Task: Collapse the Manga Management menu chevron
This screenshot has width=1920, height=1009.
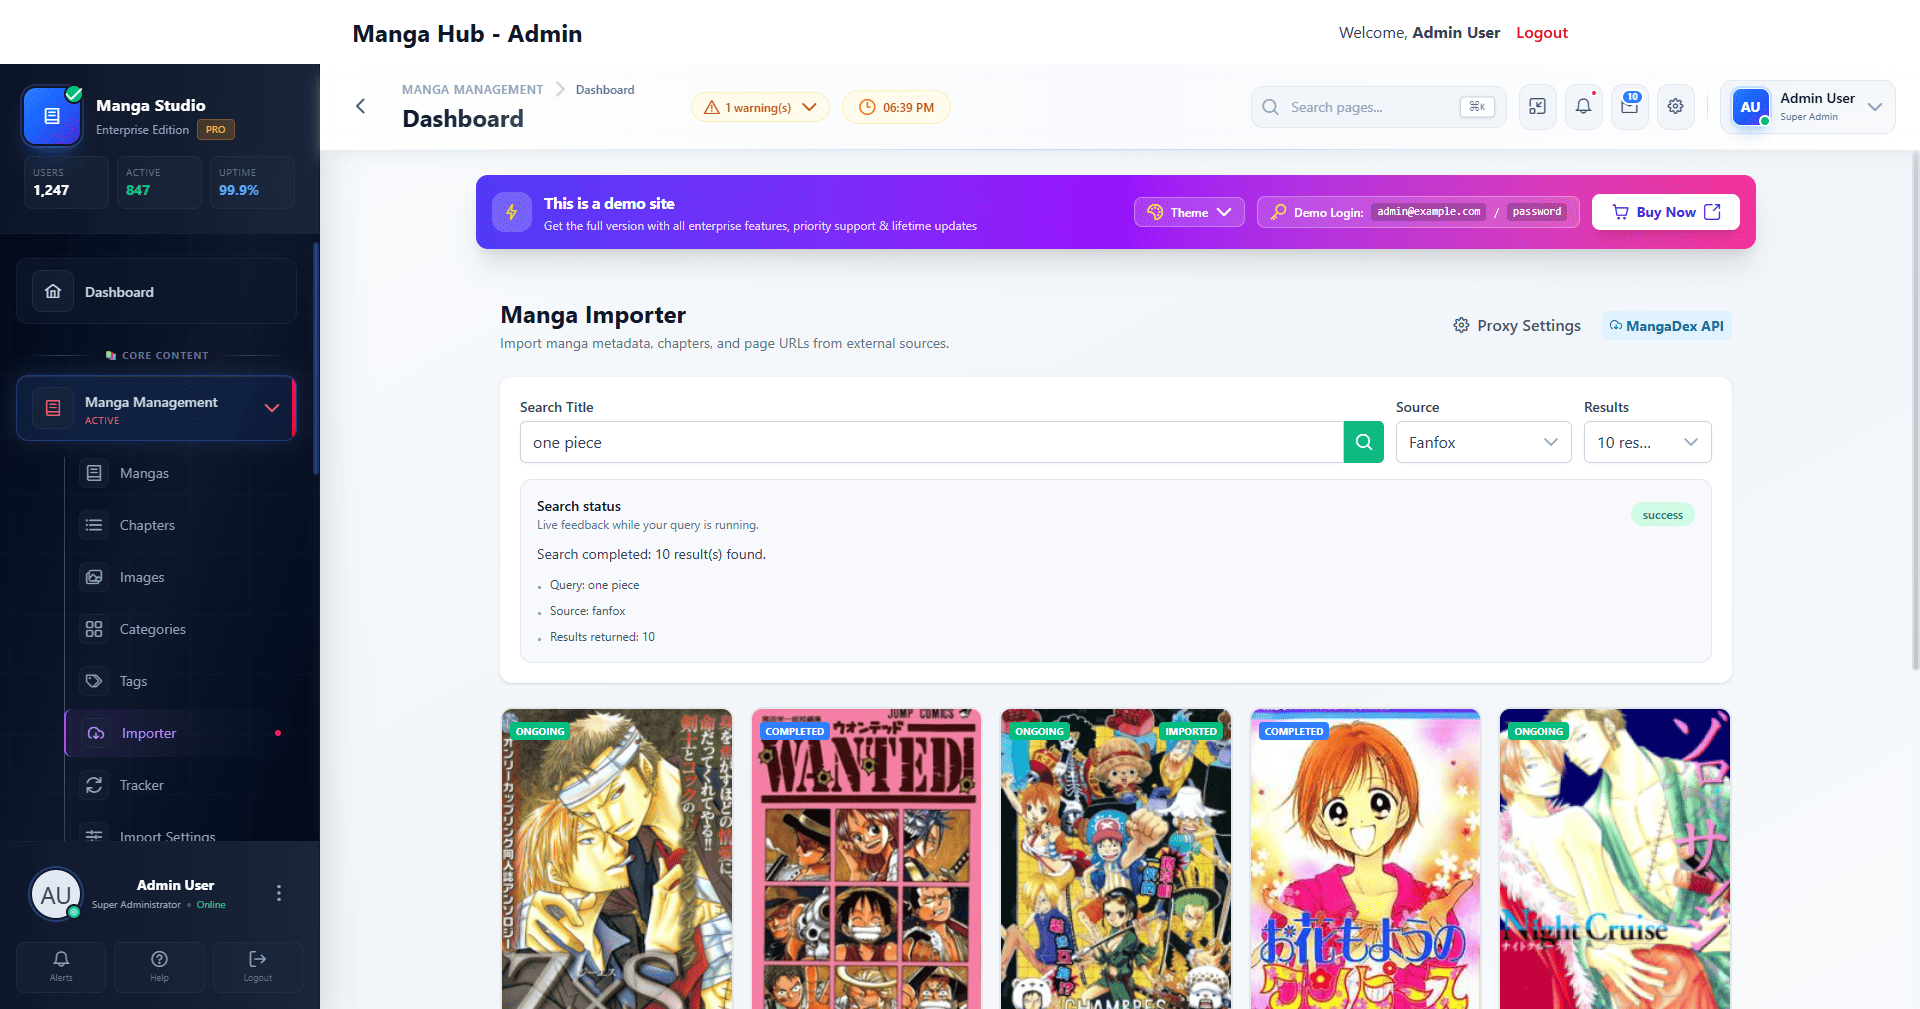Action: pos(272,408)
